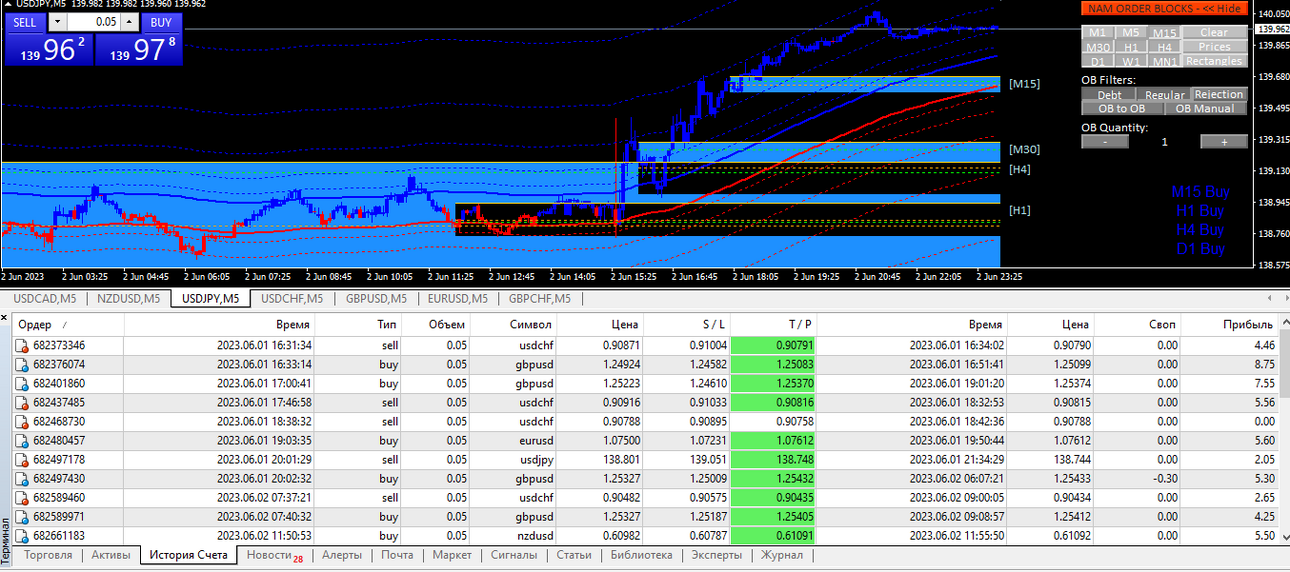
Task: Sort history by the Ордер column header
Action: pyautogui.click(x=68, y=325)
